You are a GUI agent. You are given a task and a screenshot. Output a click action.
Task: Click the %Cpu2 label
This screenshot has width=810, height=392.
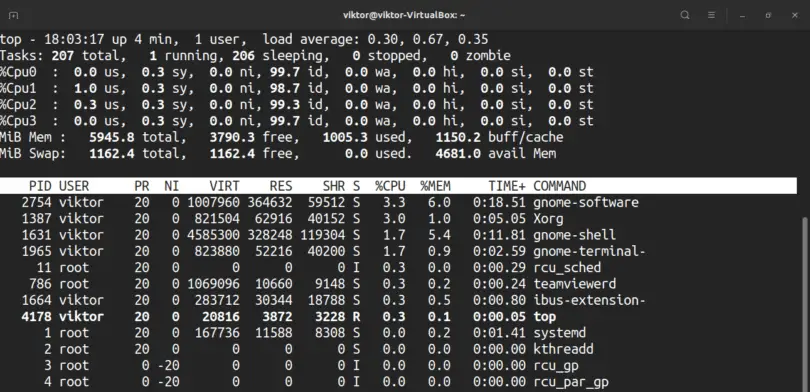click(18, 105)
